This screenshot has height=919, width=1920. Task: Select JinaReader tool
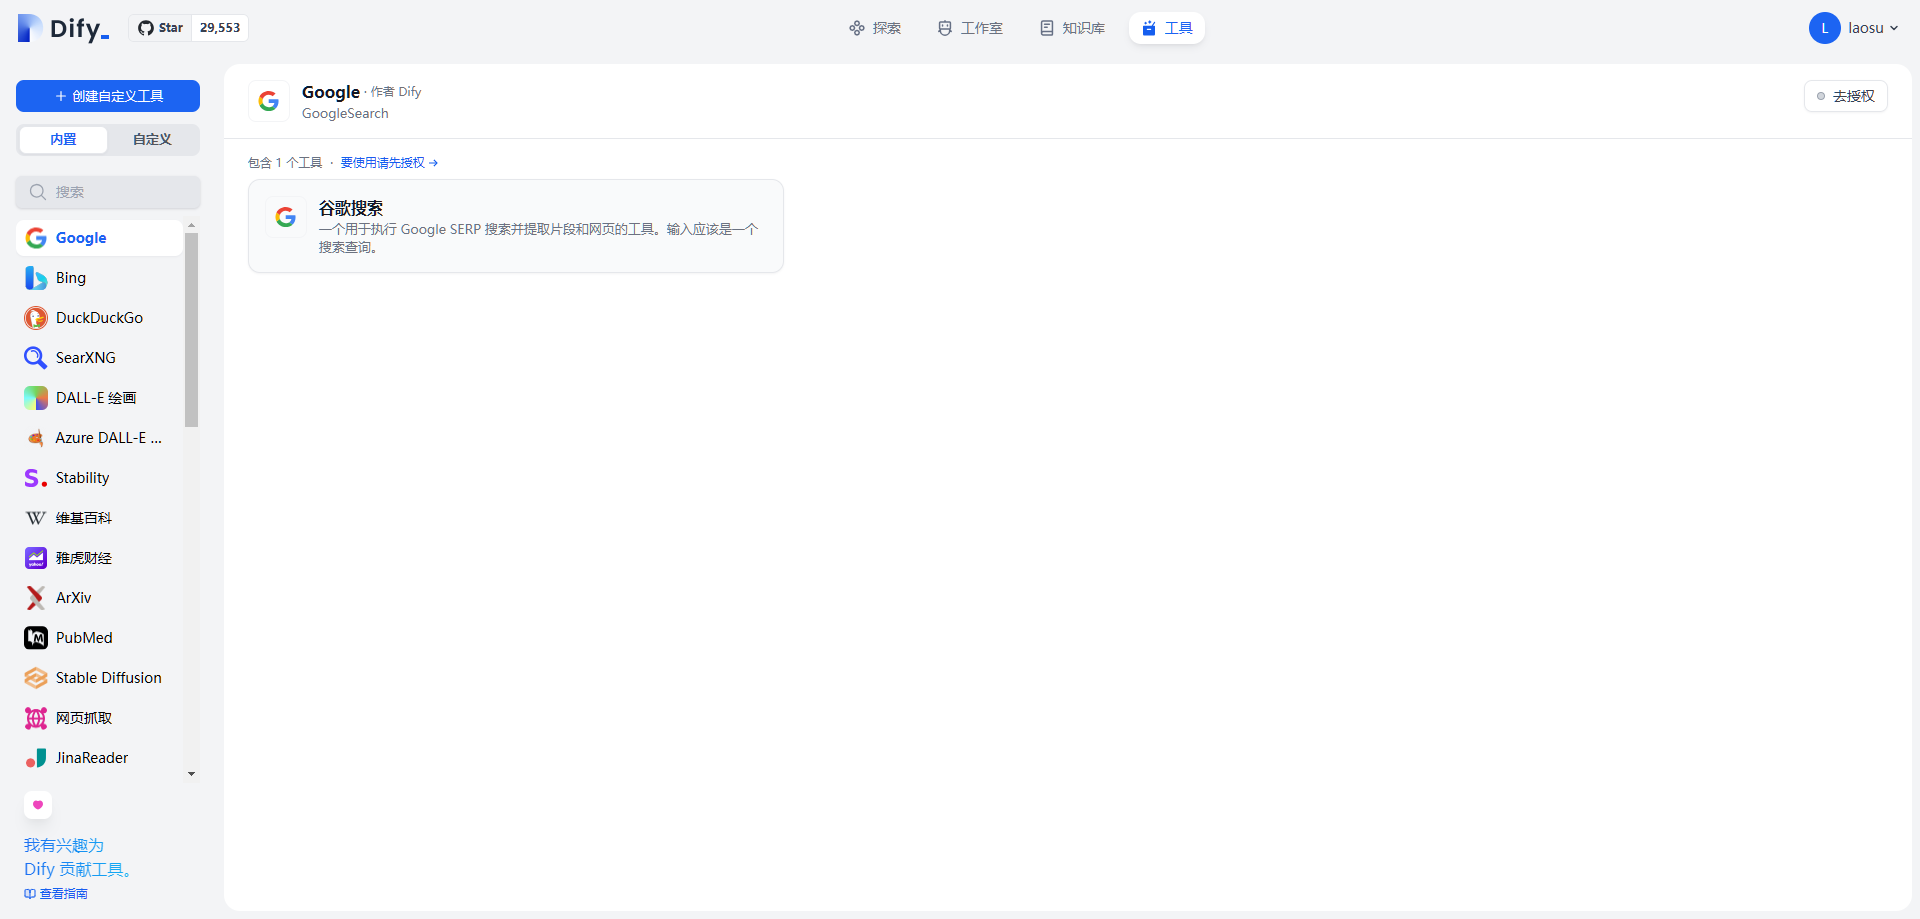(100, 758)
